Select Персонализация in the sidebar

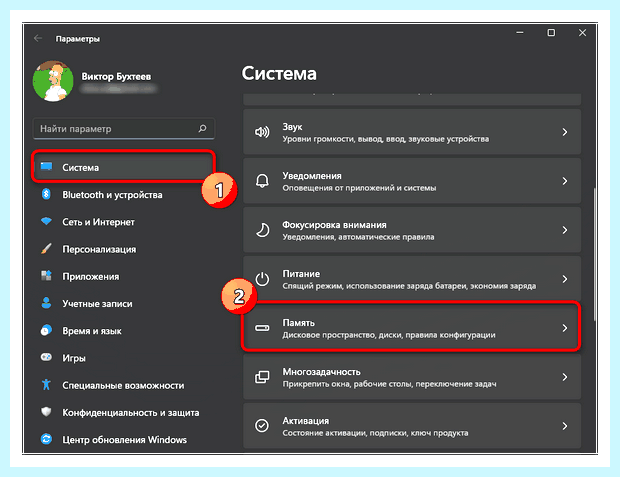coord(99,249)
